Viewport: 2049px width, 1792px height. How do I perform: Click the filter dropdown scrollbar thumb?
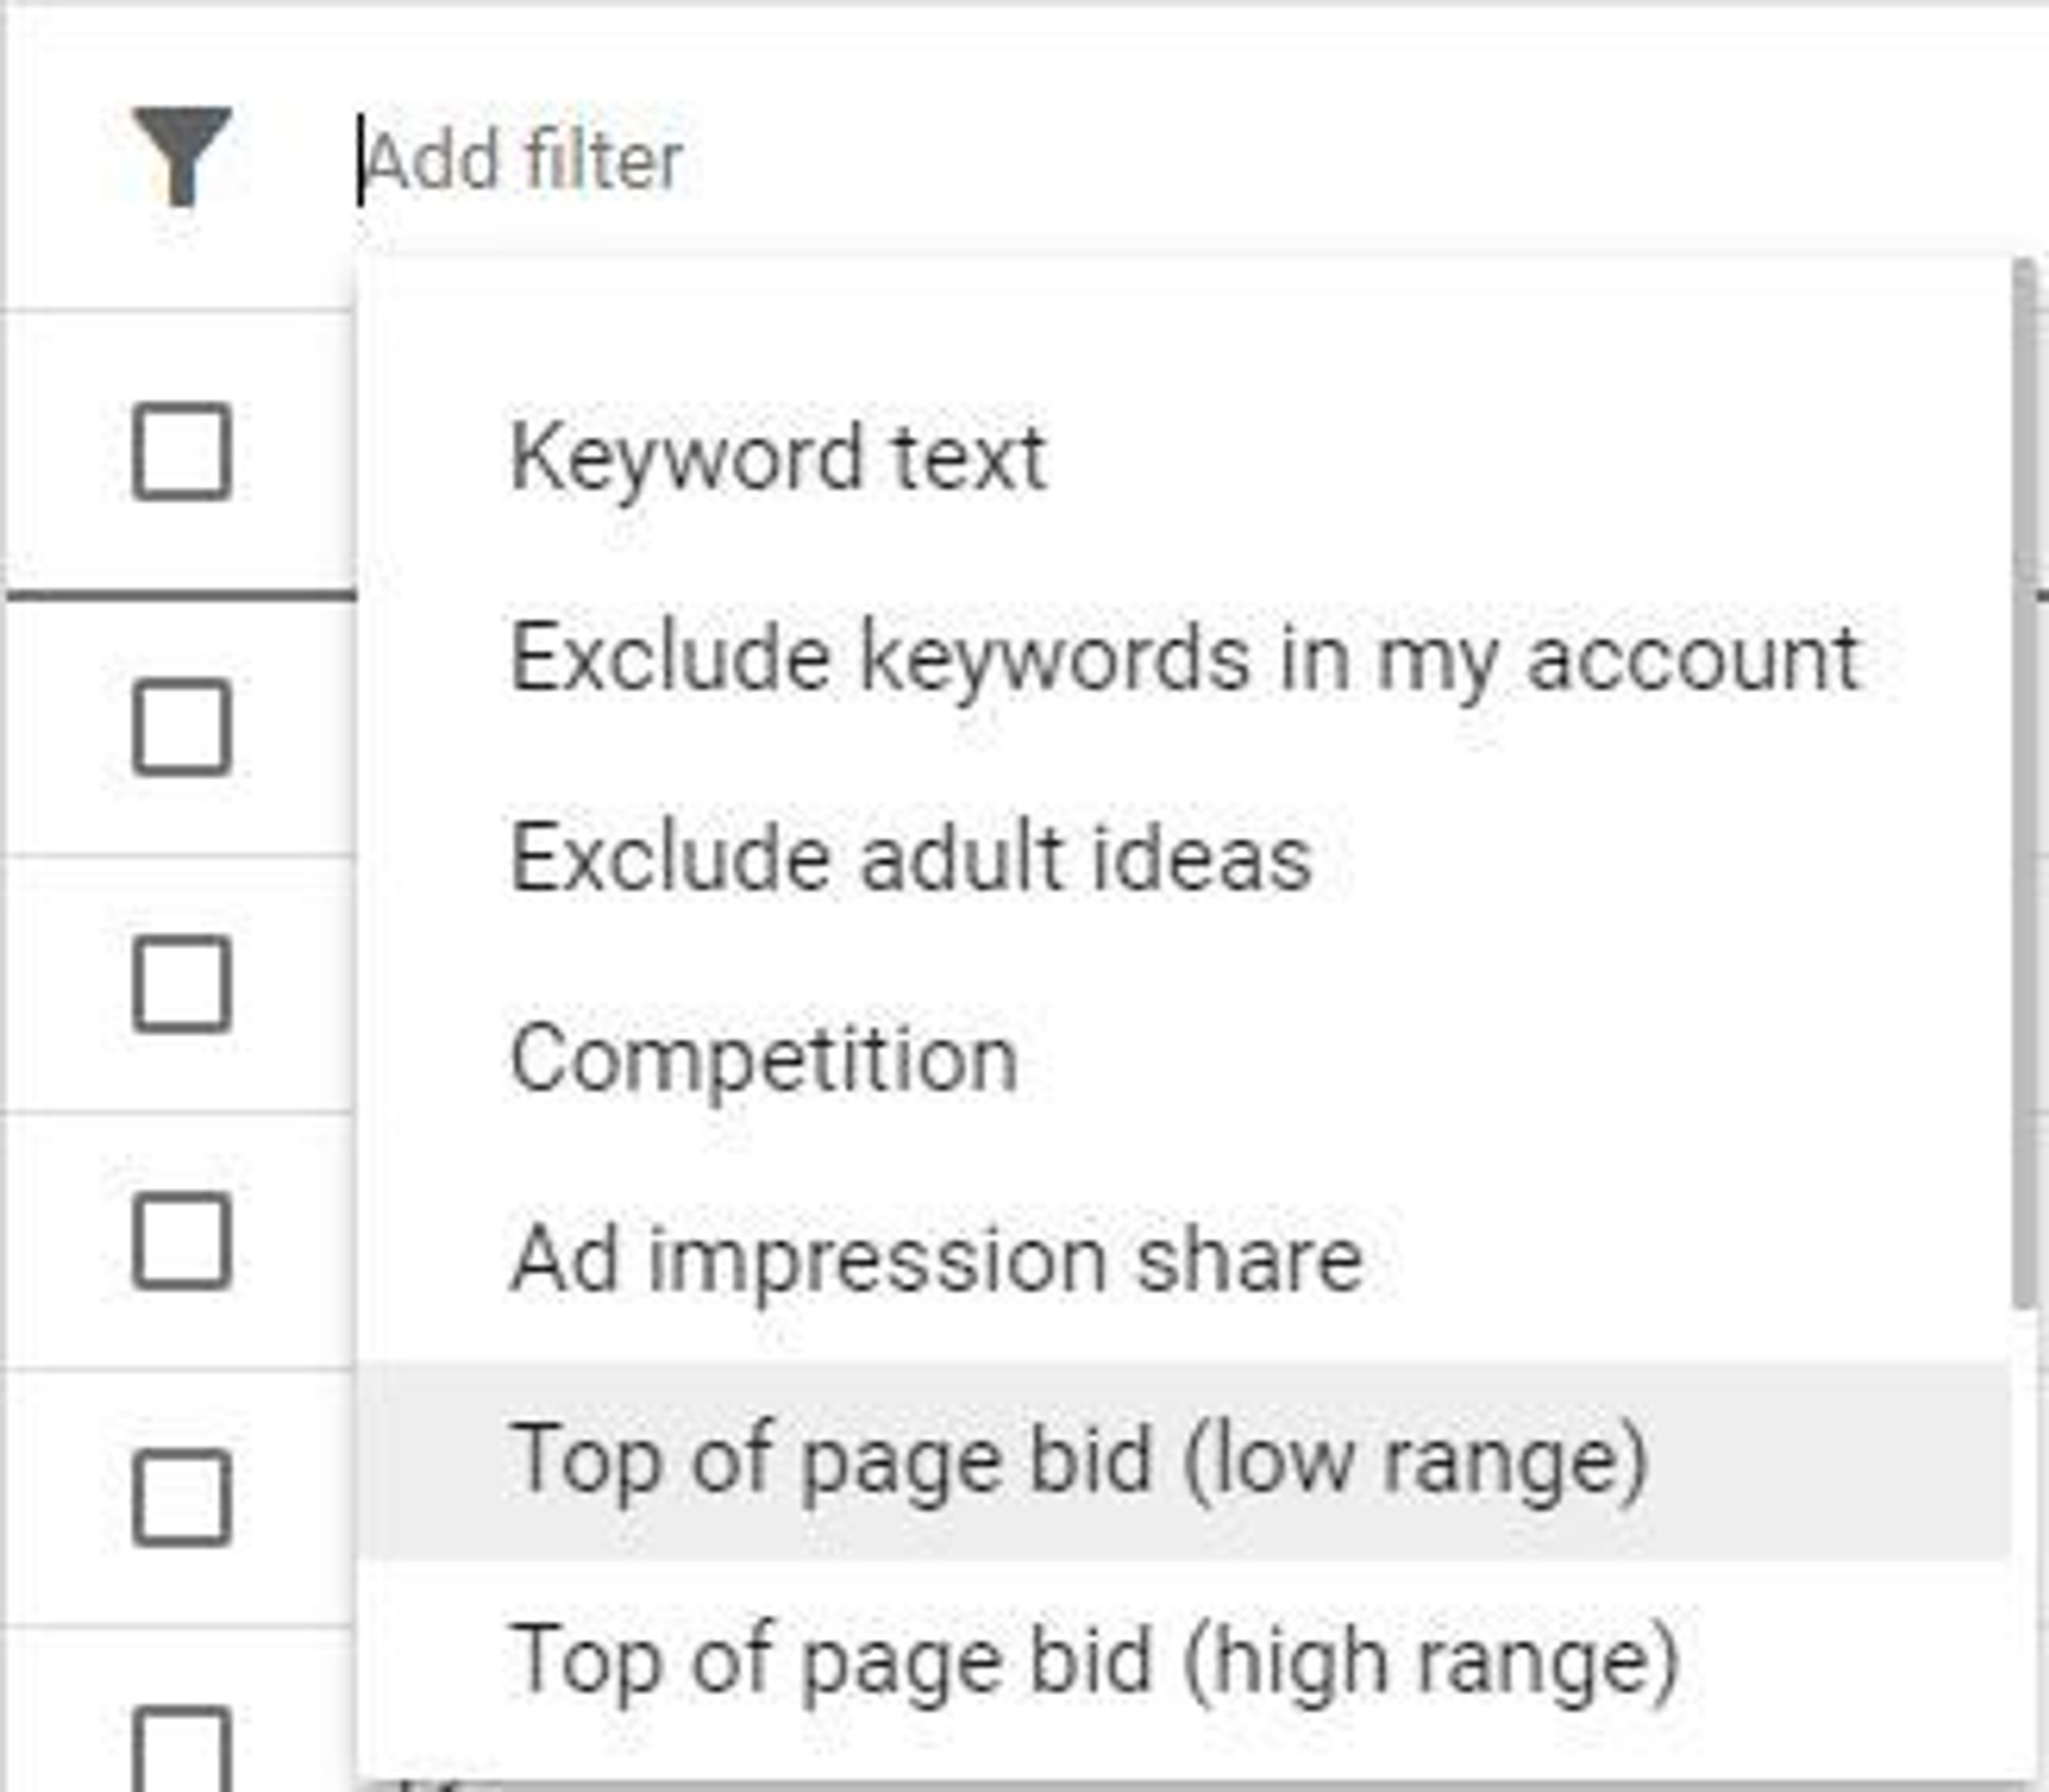[x=2024, y=782]
